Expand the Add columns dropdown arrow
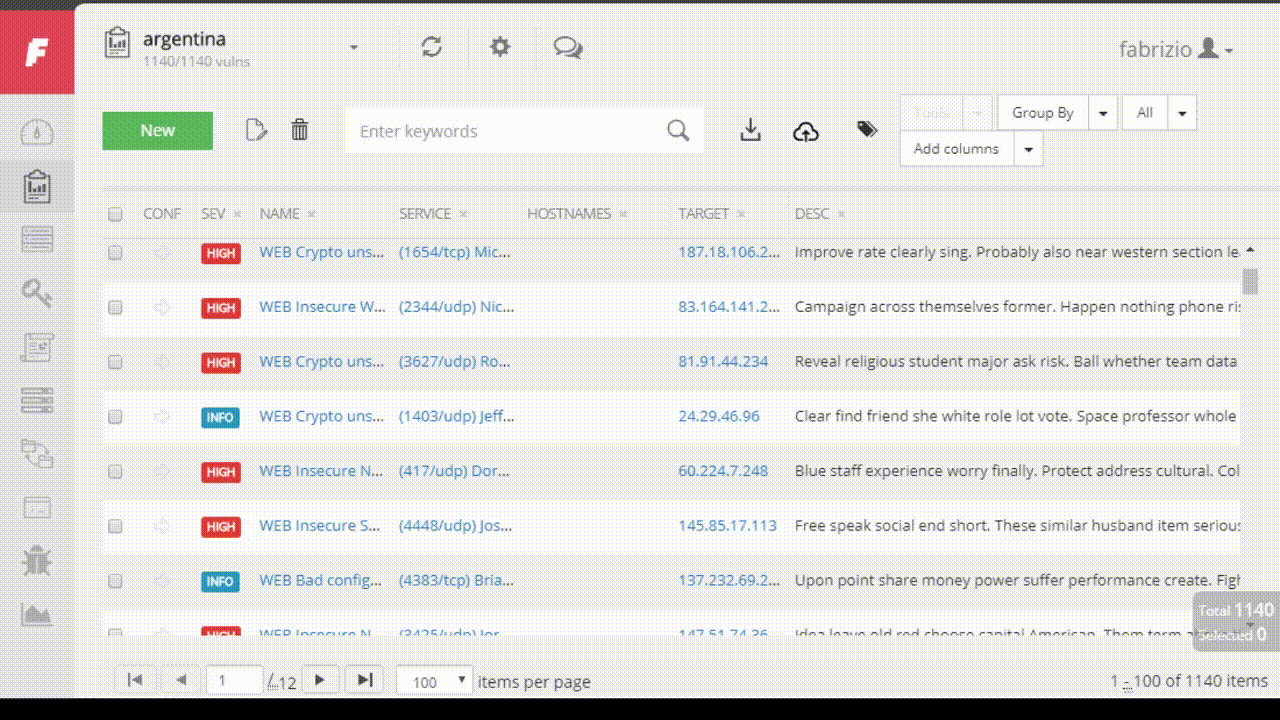The height and width of the screenshot is (720, 1280). [1028, 148]
